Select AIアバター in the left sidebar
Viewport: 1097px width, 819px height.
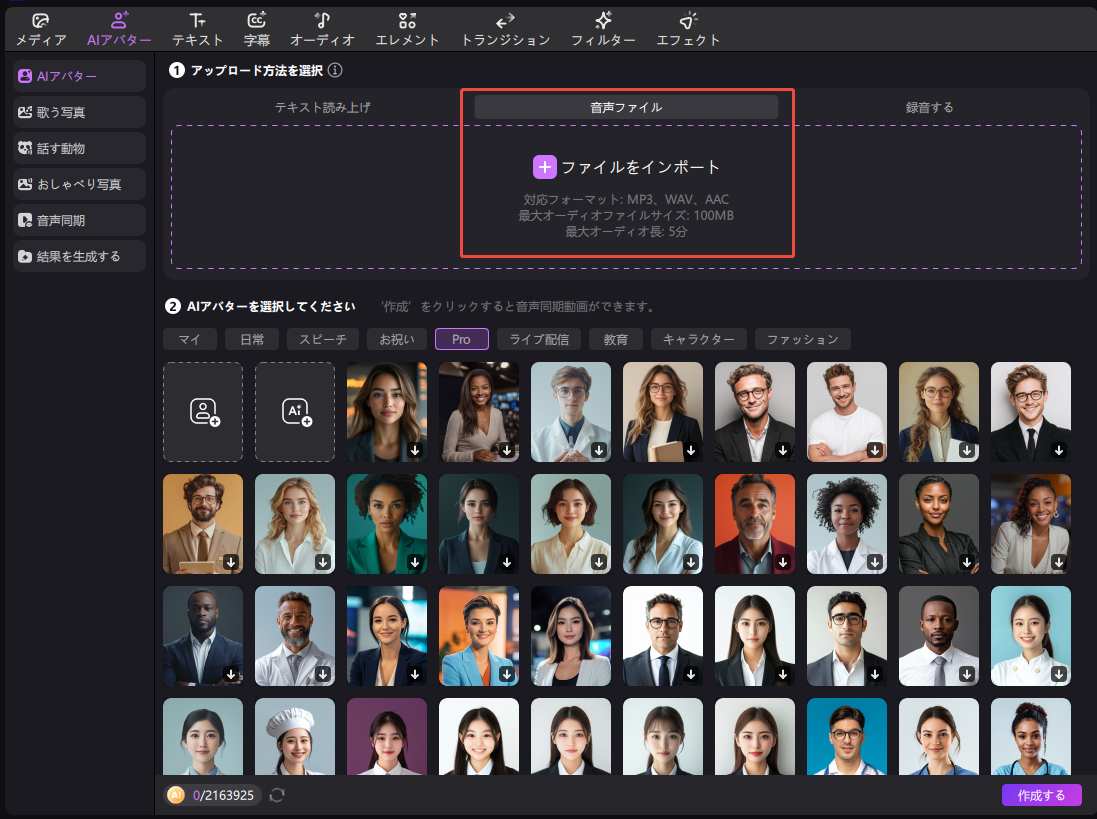pos(79,76)
